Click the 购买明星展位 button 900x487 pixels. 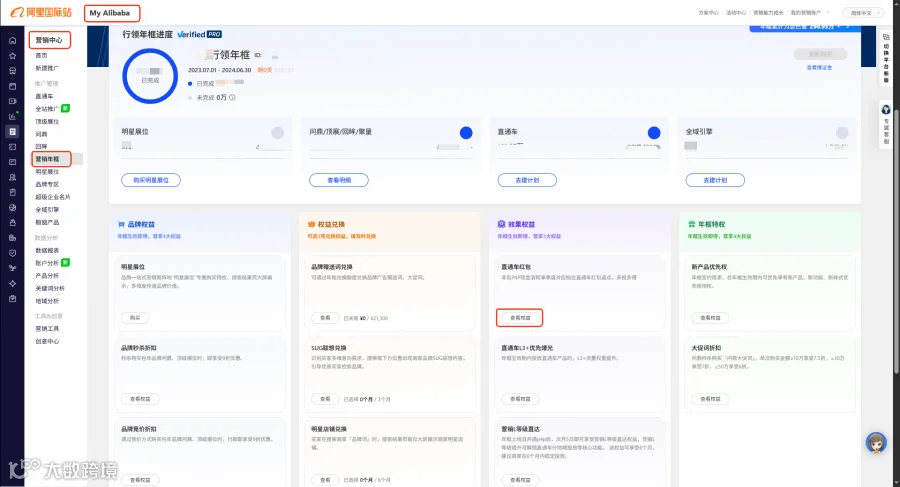151,180
